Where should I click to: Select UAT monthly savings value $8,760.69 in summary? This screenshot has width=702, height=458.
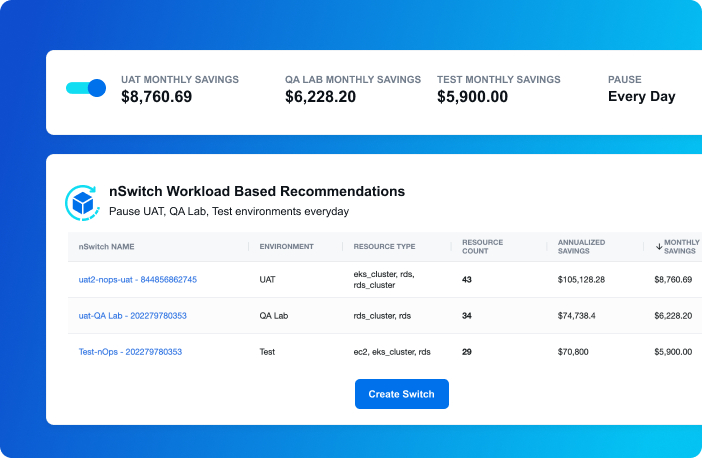pos(156,97)
